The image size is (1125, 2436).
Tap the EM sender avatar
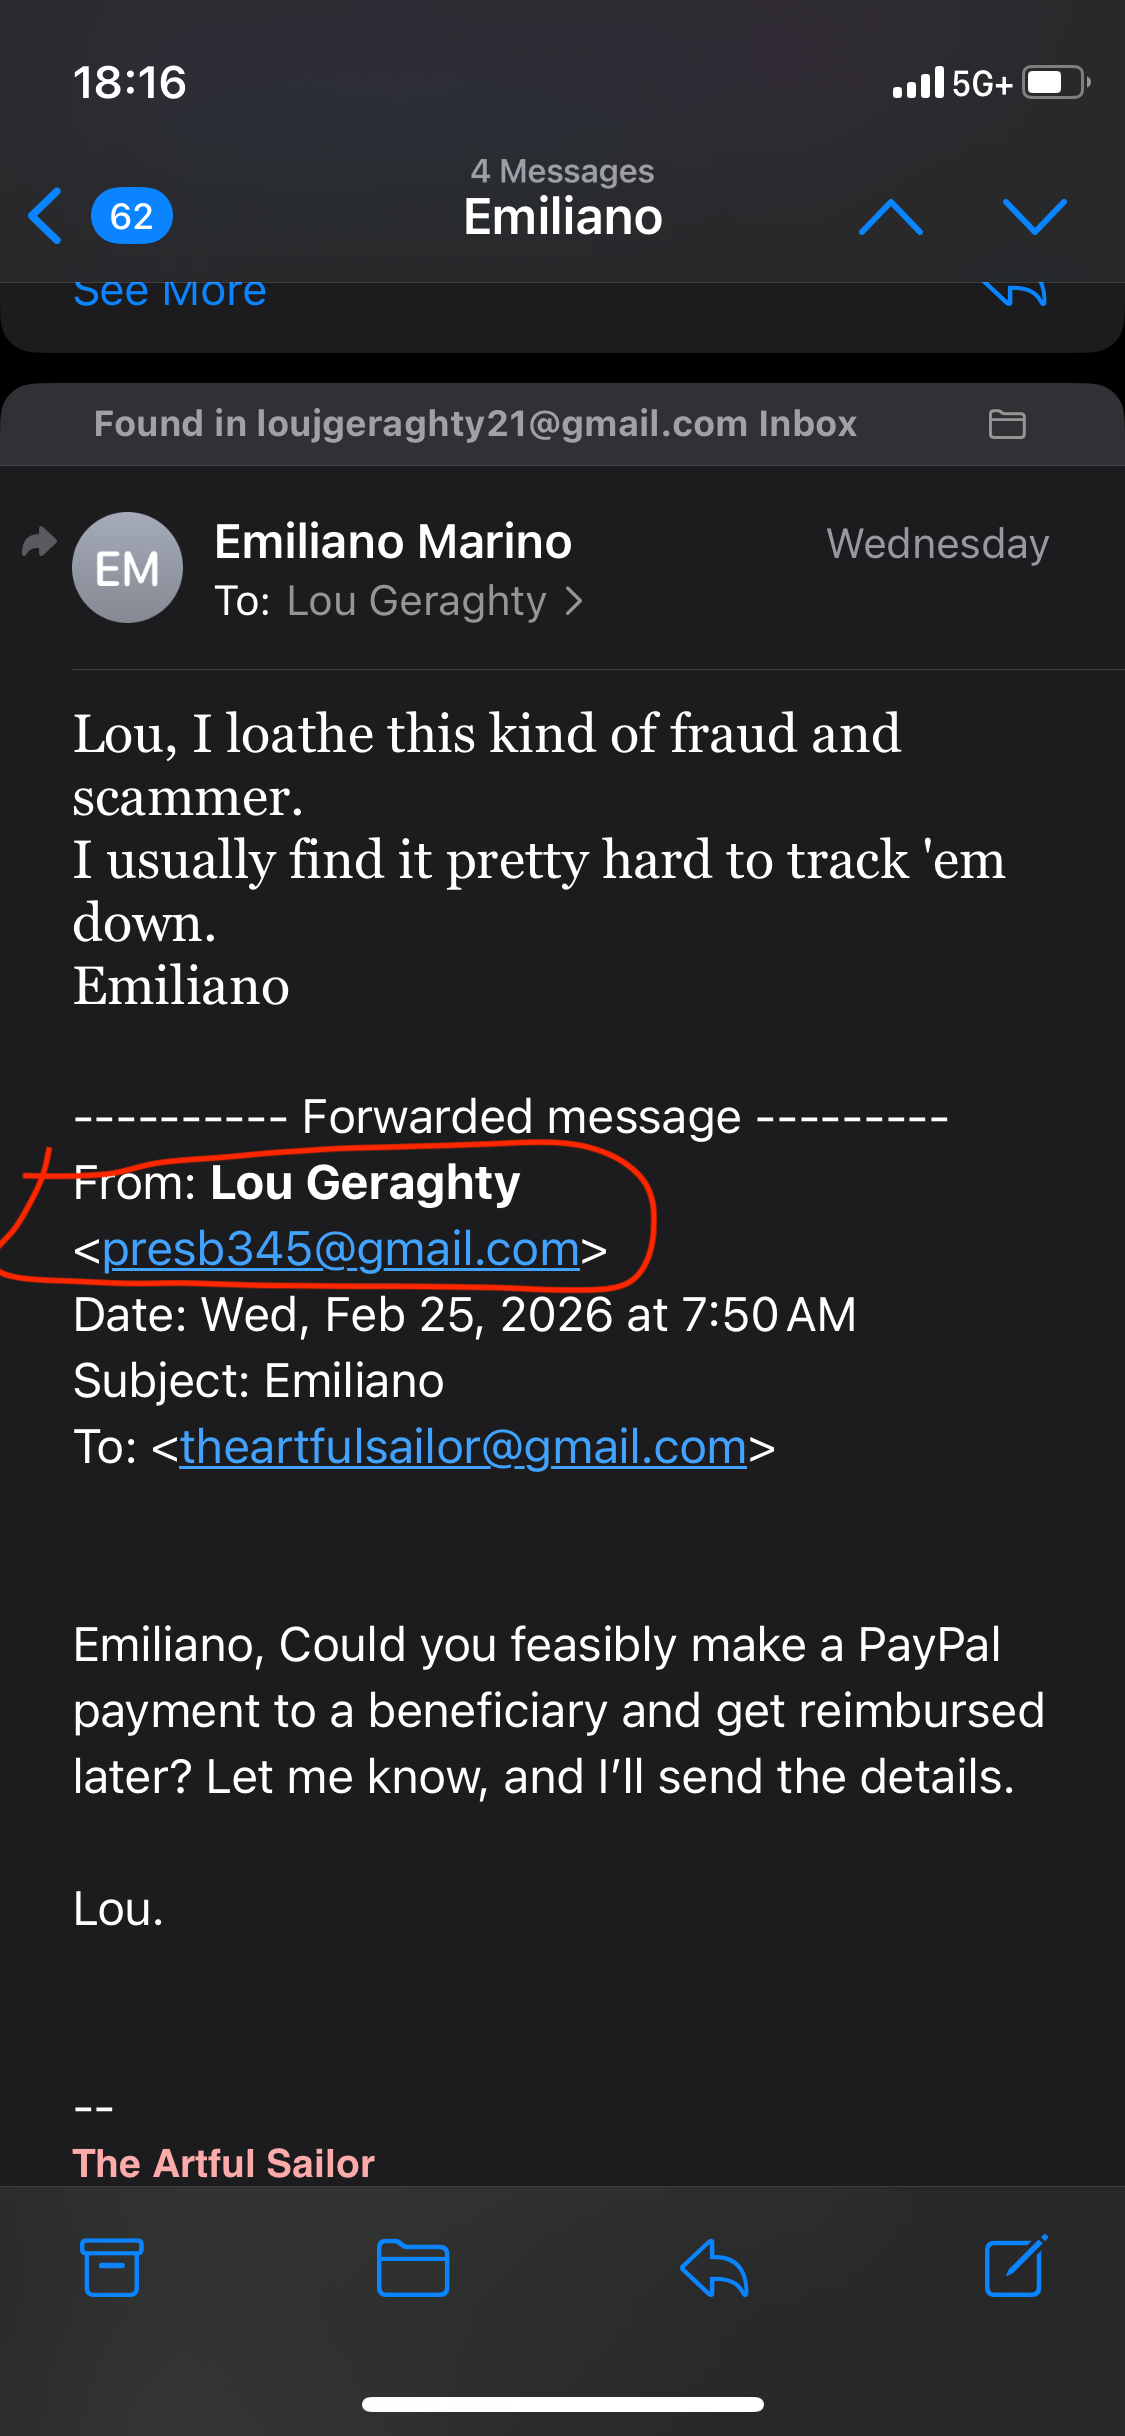[127, 568]
